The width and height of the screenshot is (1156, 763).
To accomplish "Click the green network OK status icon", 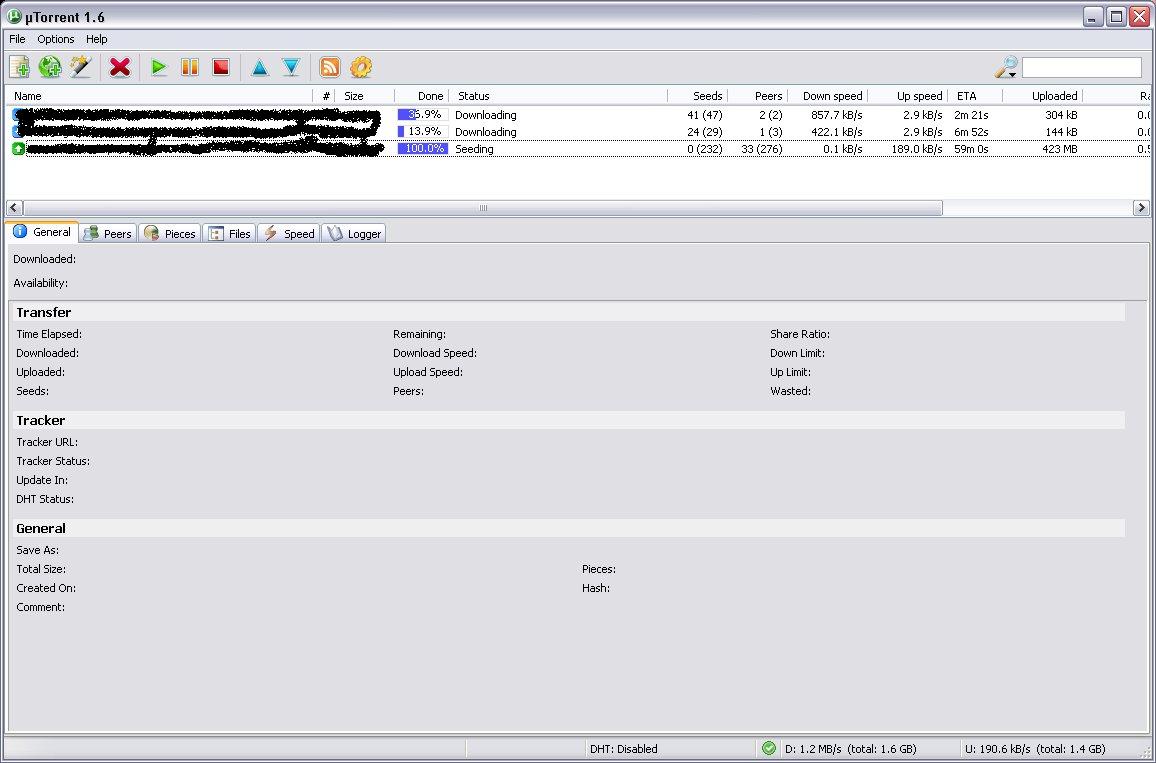I will pos(769,748).
